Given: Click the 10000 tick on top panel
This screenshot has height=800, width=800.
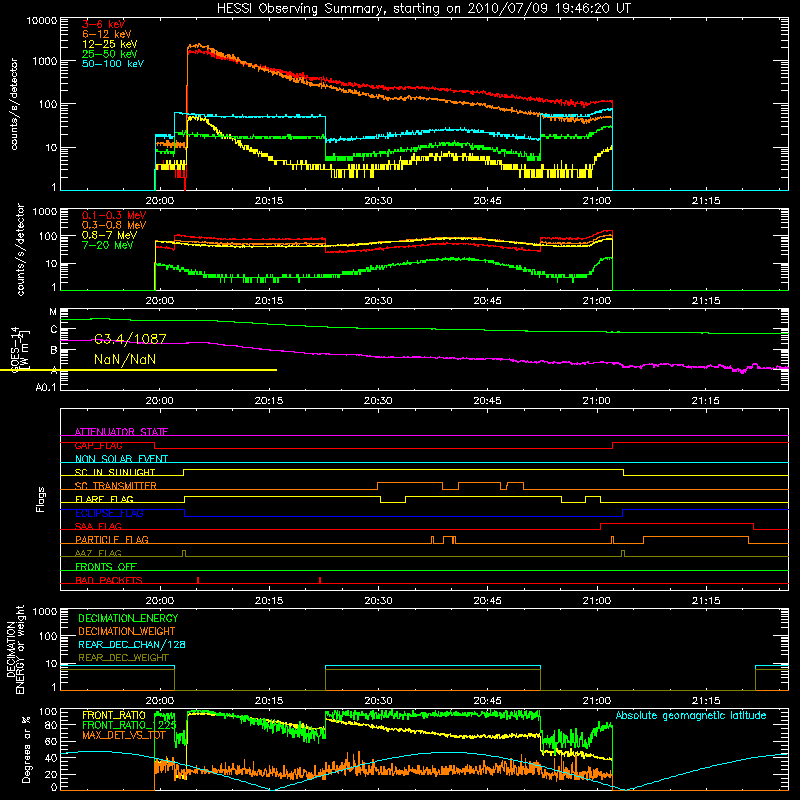Looking at the screenshot, I should pos(42,21).
